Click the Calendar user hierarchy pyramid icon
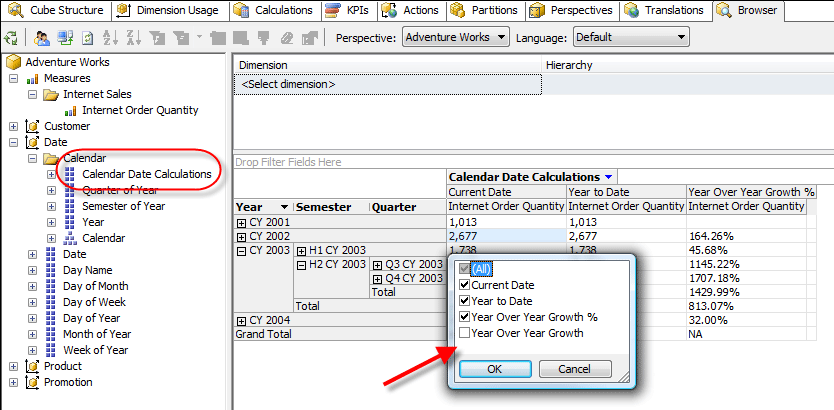 [x=70, y=238]
